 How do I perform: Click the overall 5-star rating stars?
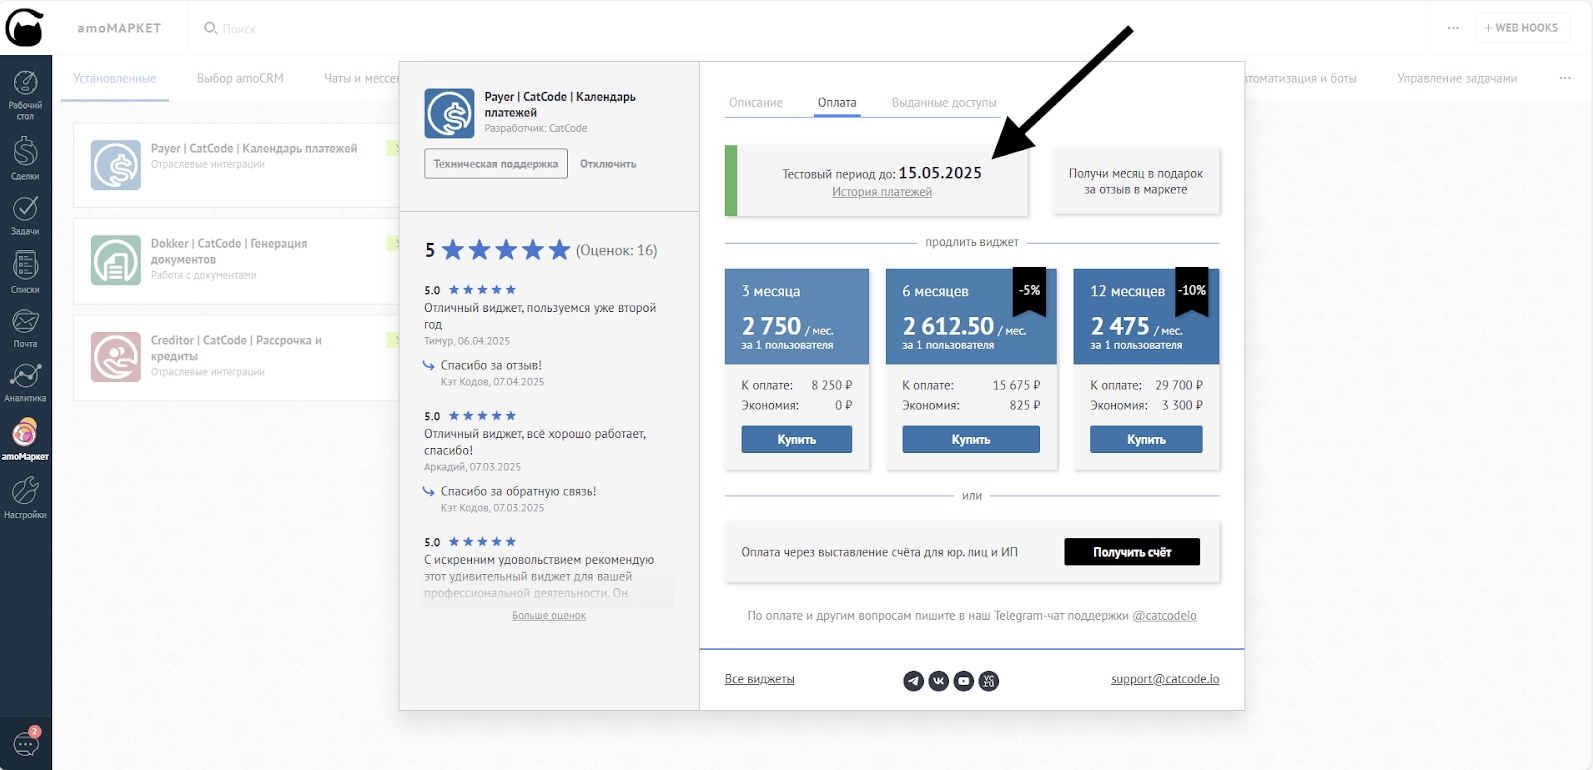click(x=506, y=250)
